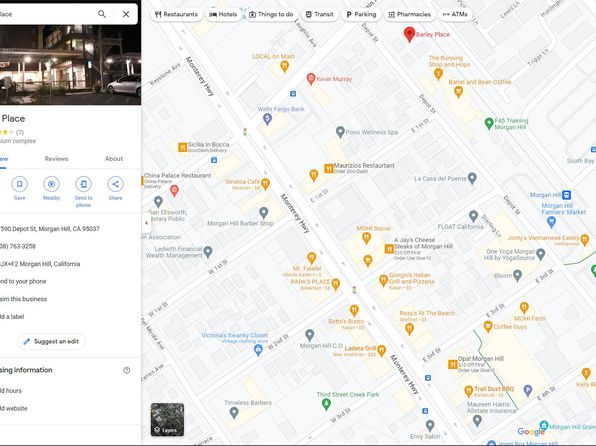The height and width of the screenshot is (446, 596).
Task: Click the red Barley Place pin
Action: 409,34
